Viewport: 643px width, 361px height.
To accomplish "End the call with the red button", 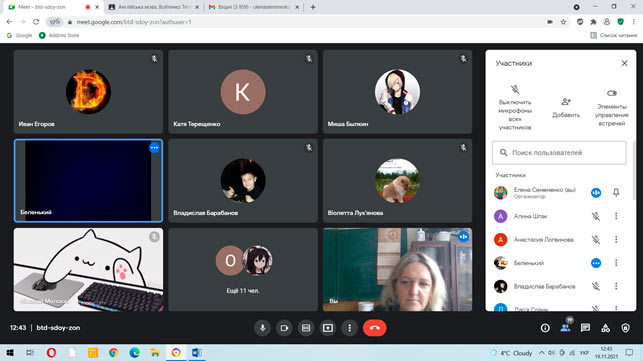I will click(374, 328).
